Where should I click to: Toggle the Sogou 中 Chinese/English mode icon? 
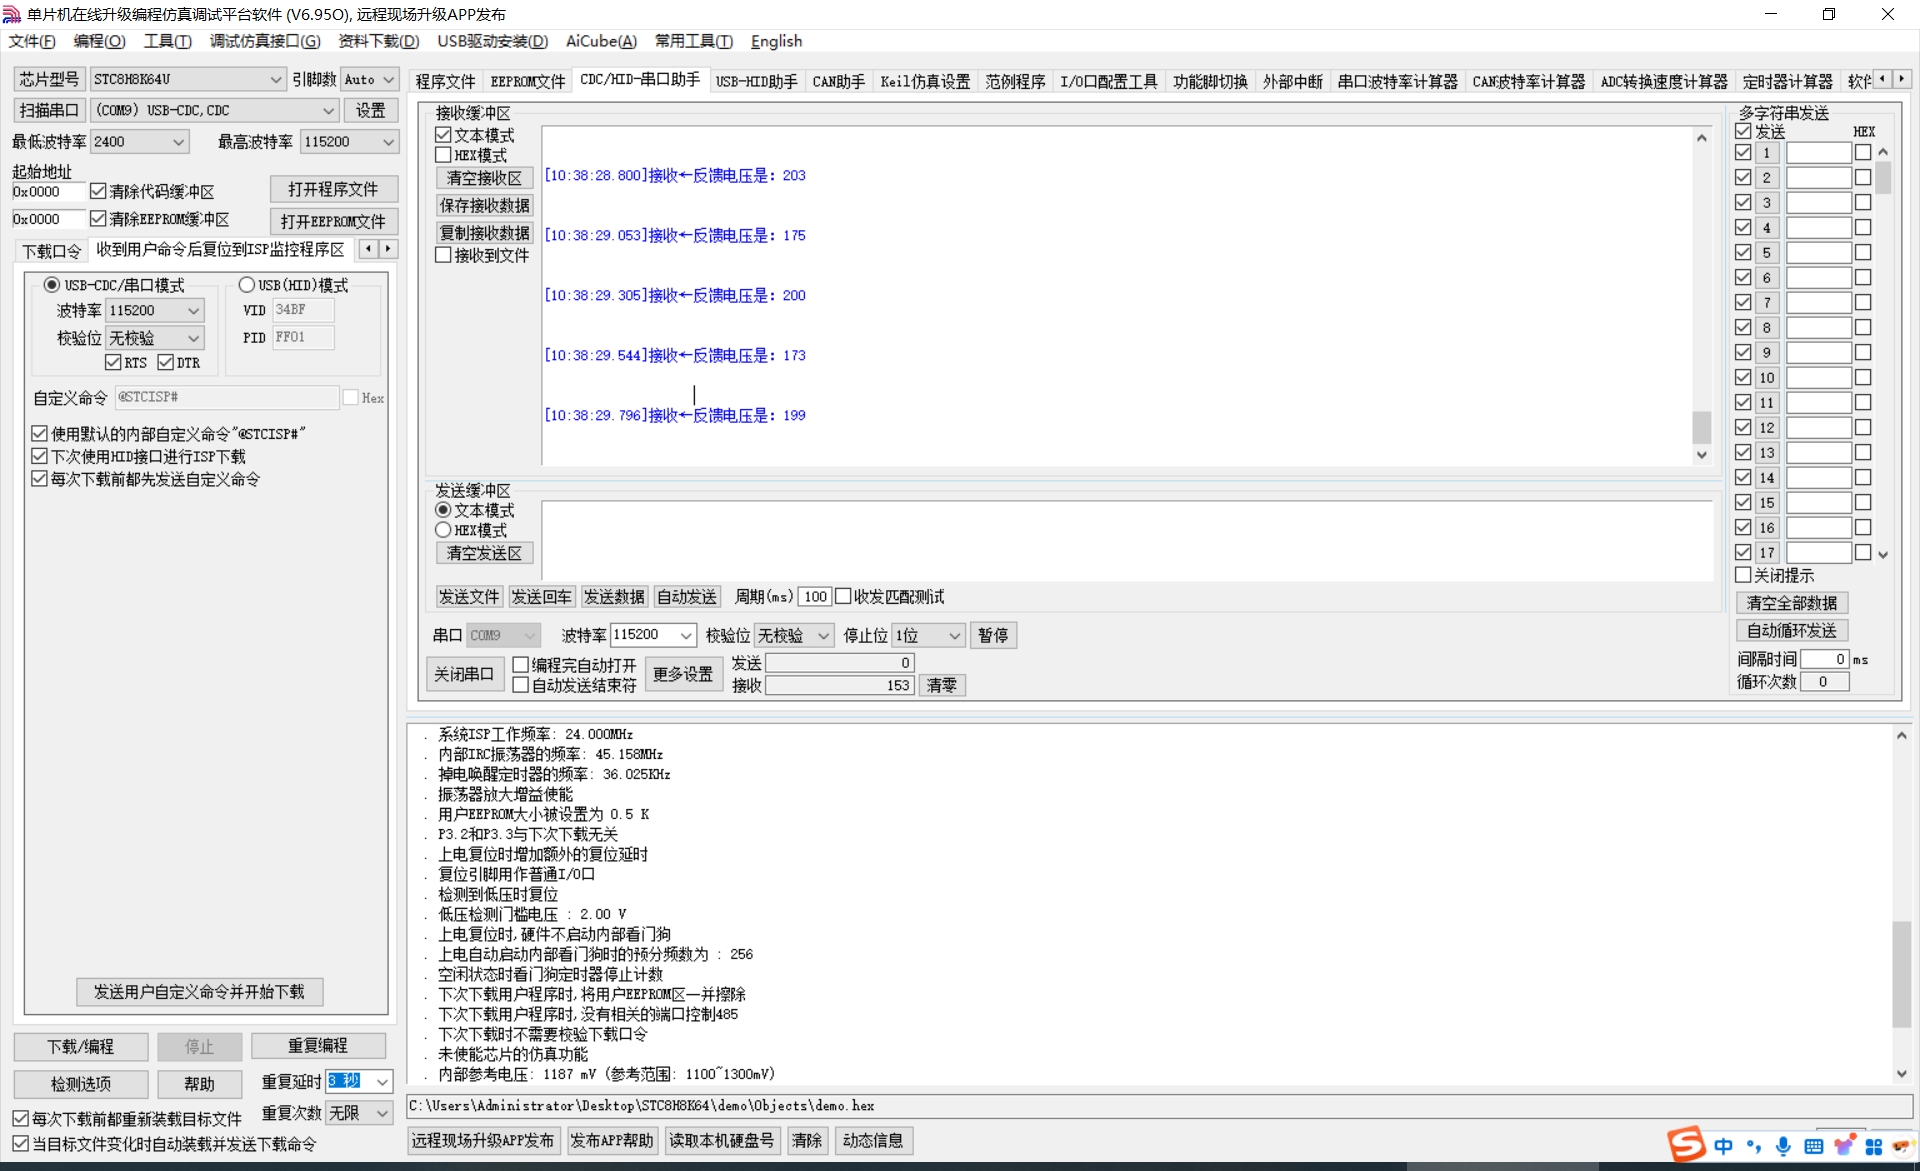[x=1723, y=1146]
